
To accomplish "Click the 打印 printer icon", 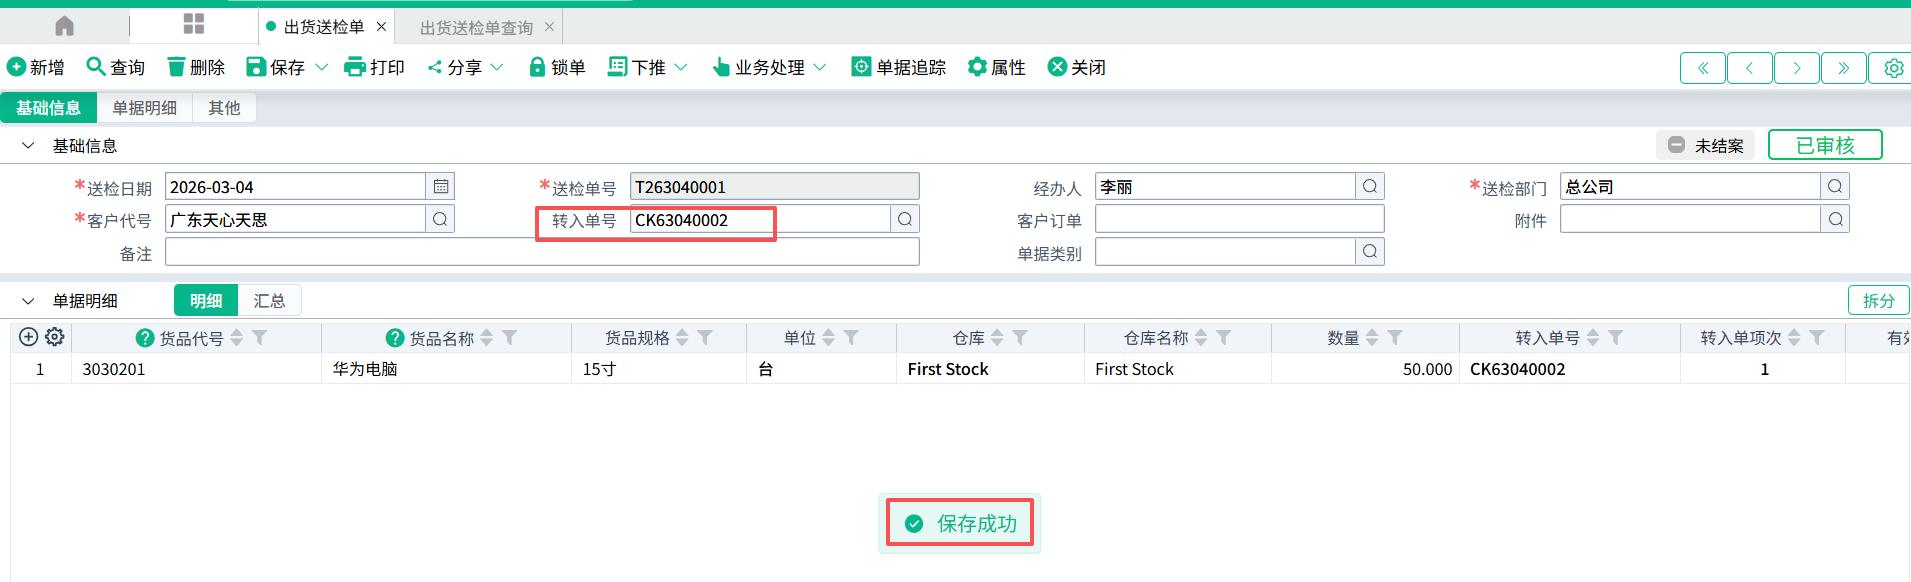I will pos(354,67).
